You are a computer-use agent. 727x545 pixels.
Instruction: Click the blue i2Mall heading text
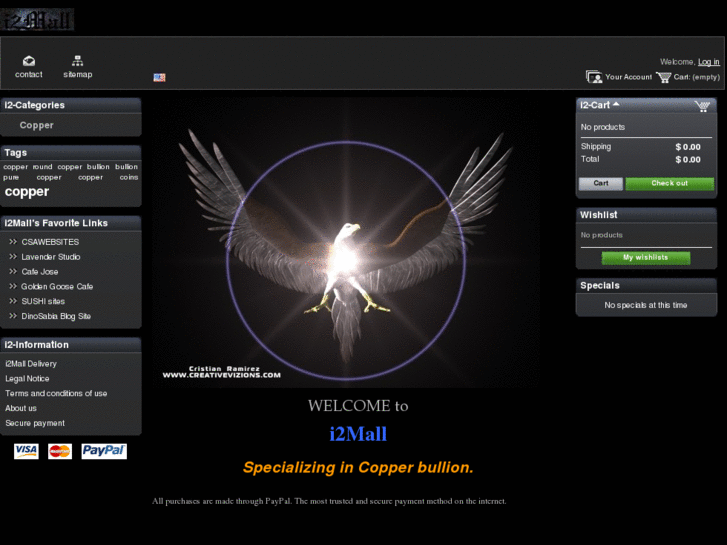pyautogui.click(x=358, y=434)
